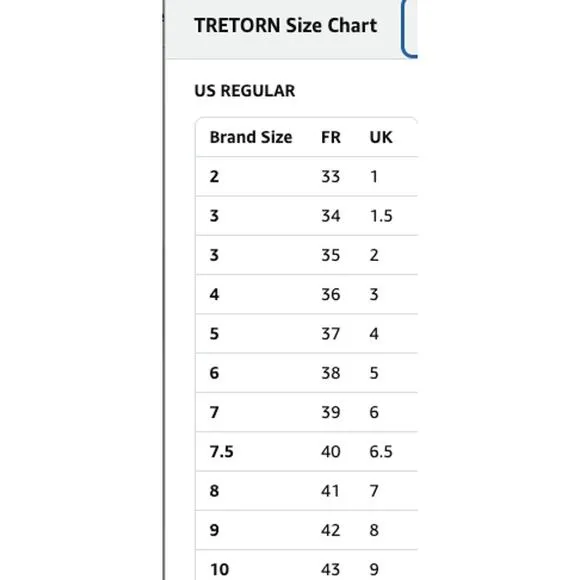
Task: Select brand size 9 row
Action: point(307,530)
